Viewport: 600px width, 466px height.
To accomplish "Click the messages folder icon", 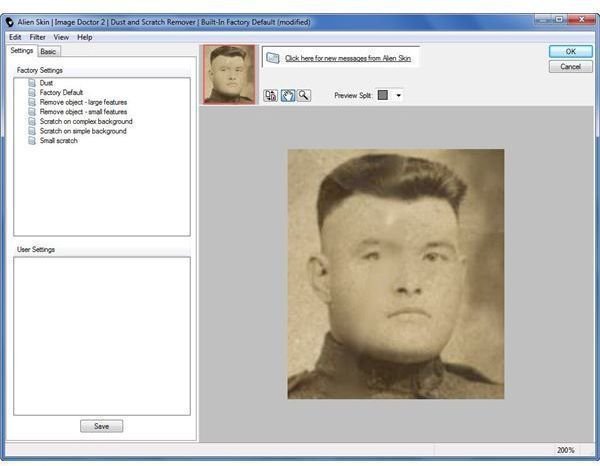I will pyautogui.click(x=273, y=58).
